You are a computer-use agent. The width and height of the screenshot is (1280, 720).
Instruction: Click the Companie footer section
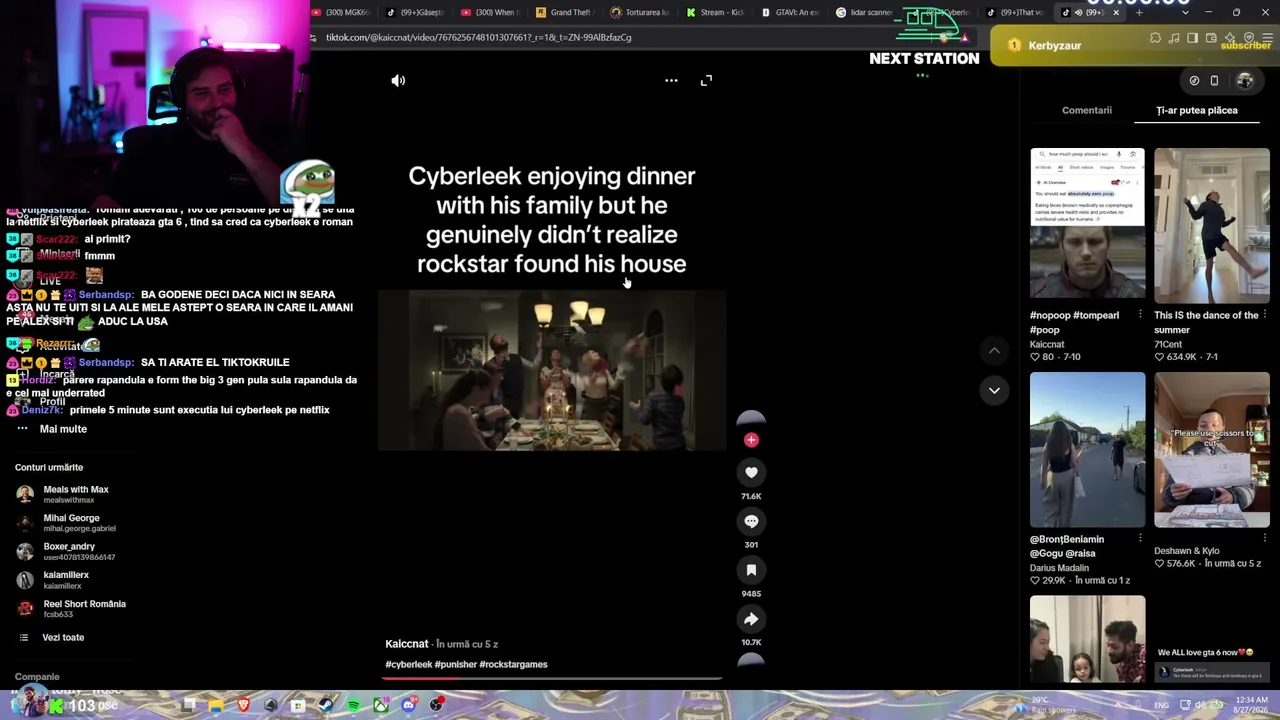pyautogui.click(x=37, y=677)
